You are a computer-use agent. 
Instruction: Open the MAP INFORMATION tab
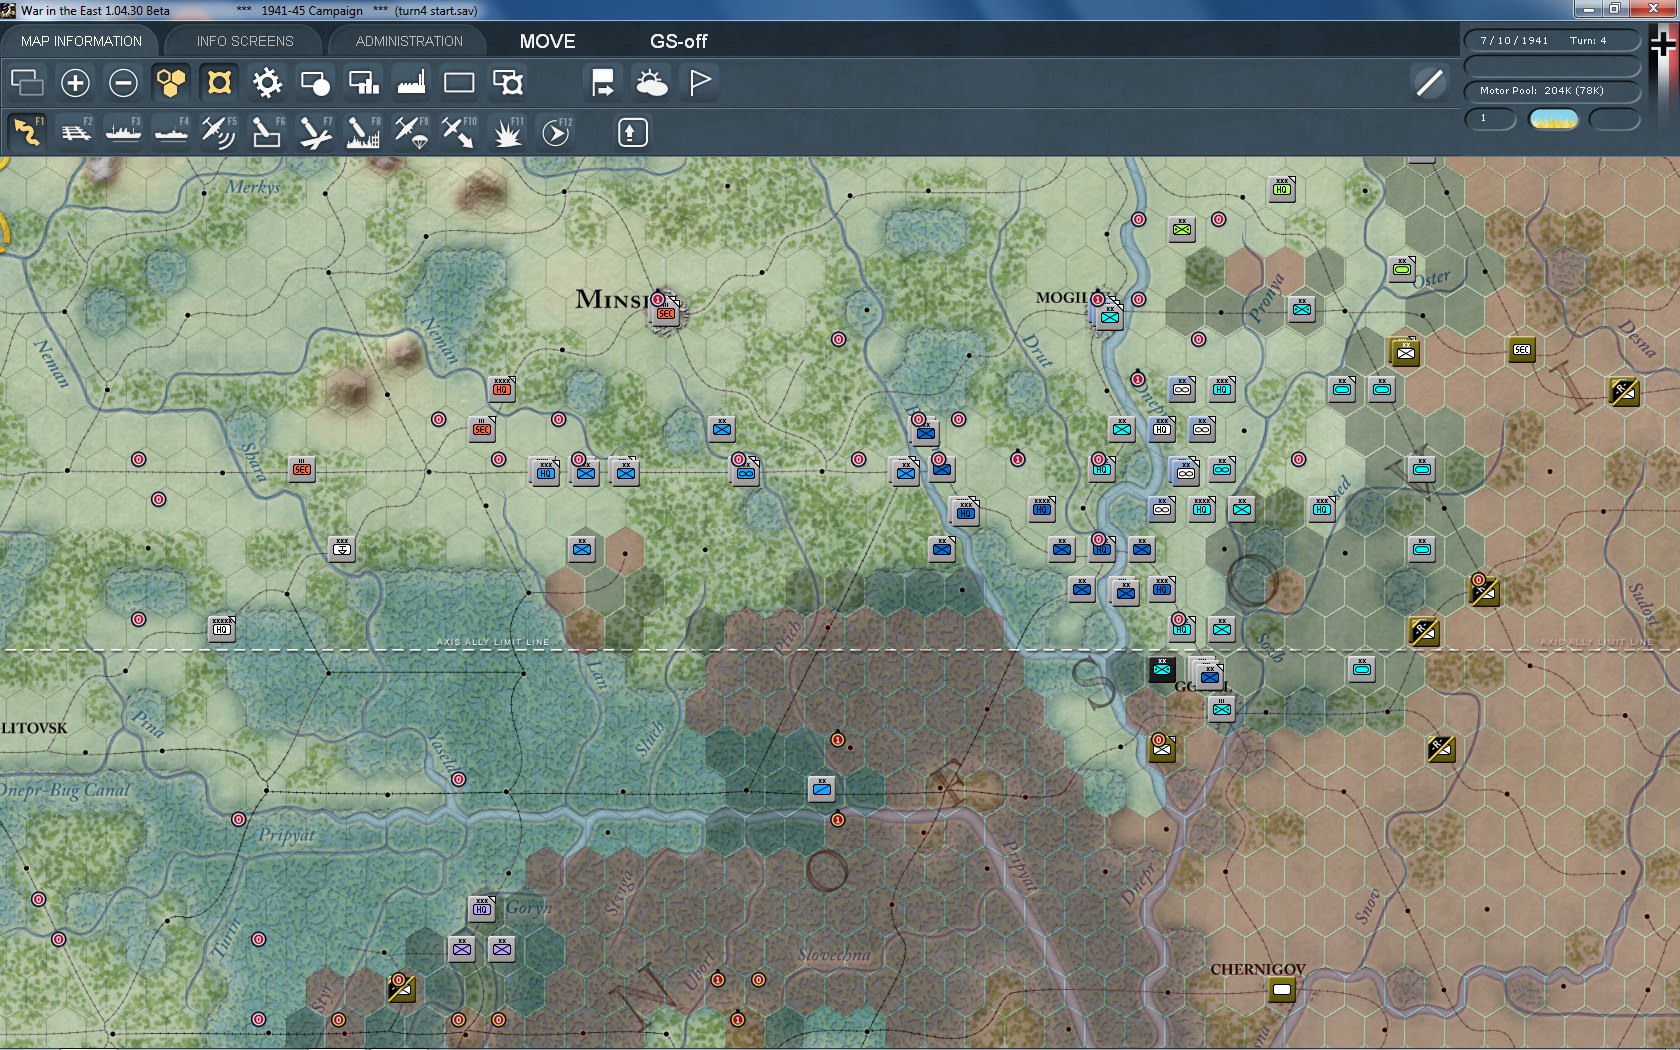pyautogui.click(x=81, y=41)
